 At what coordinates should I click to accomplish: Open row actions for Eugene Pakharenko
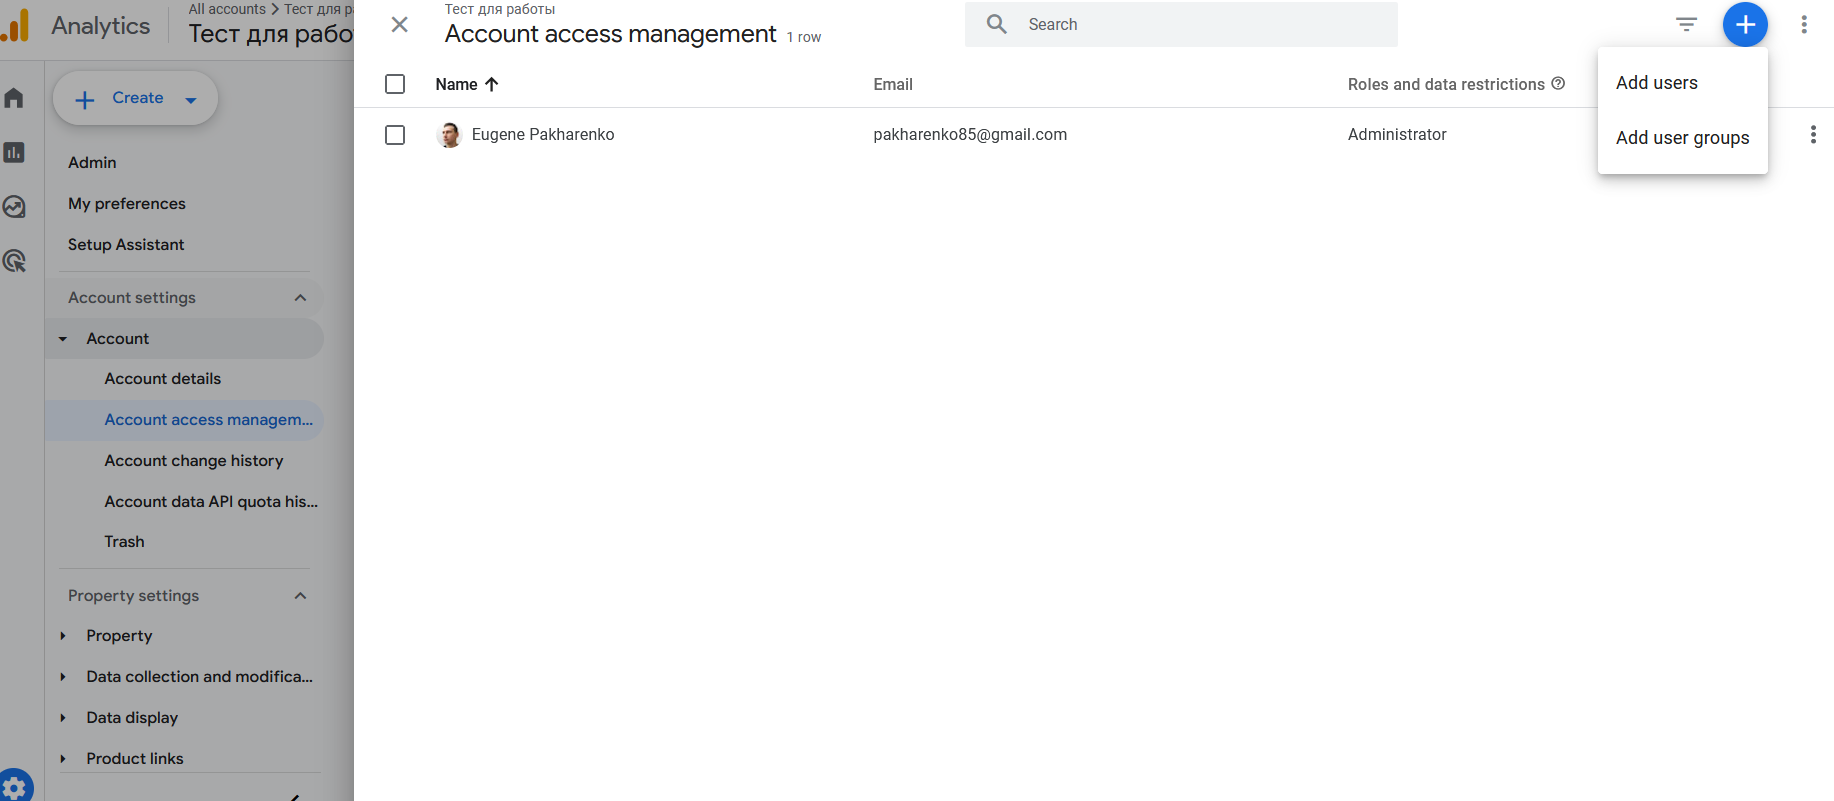coord(1812,135)
